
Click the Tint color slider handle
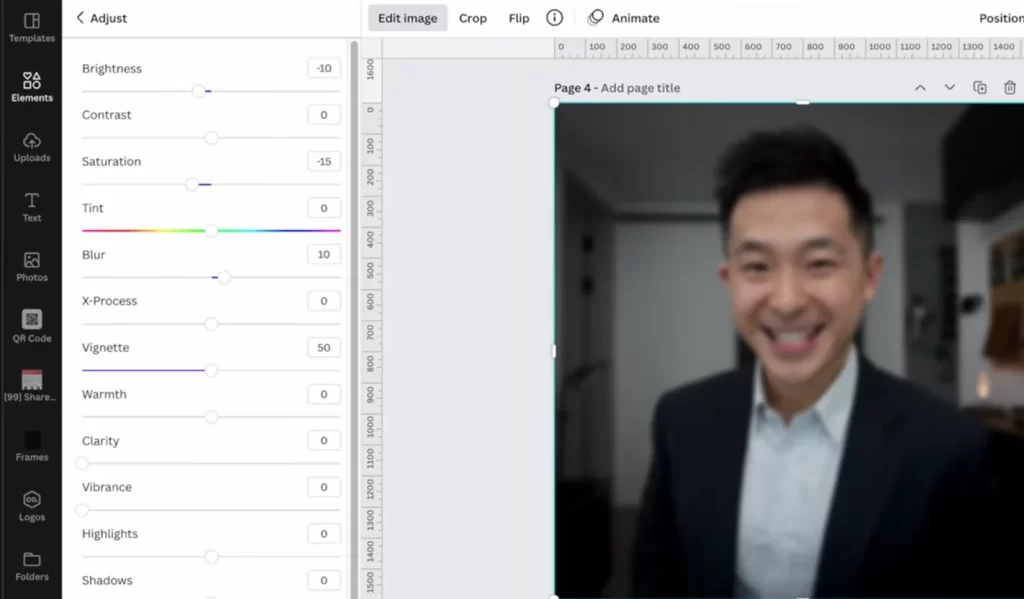pos(211,231)
